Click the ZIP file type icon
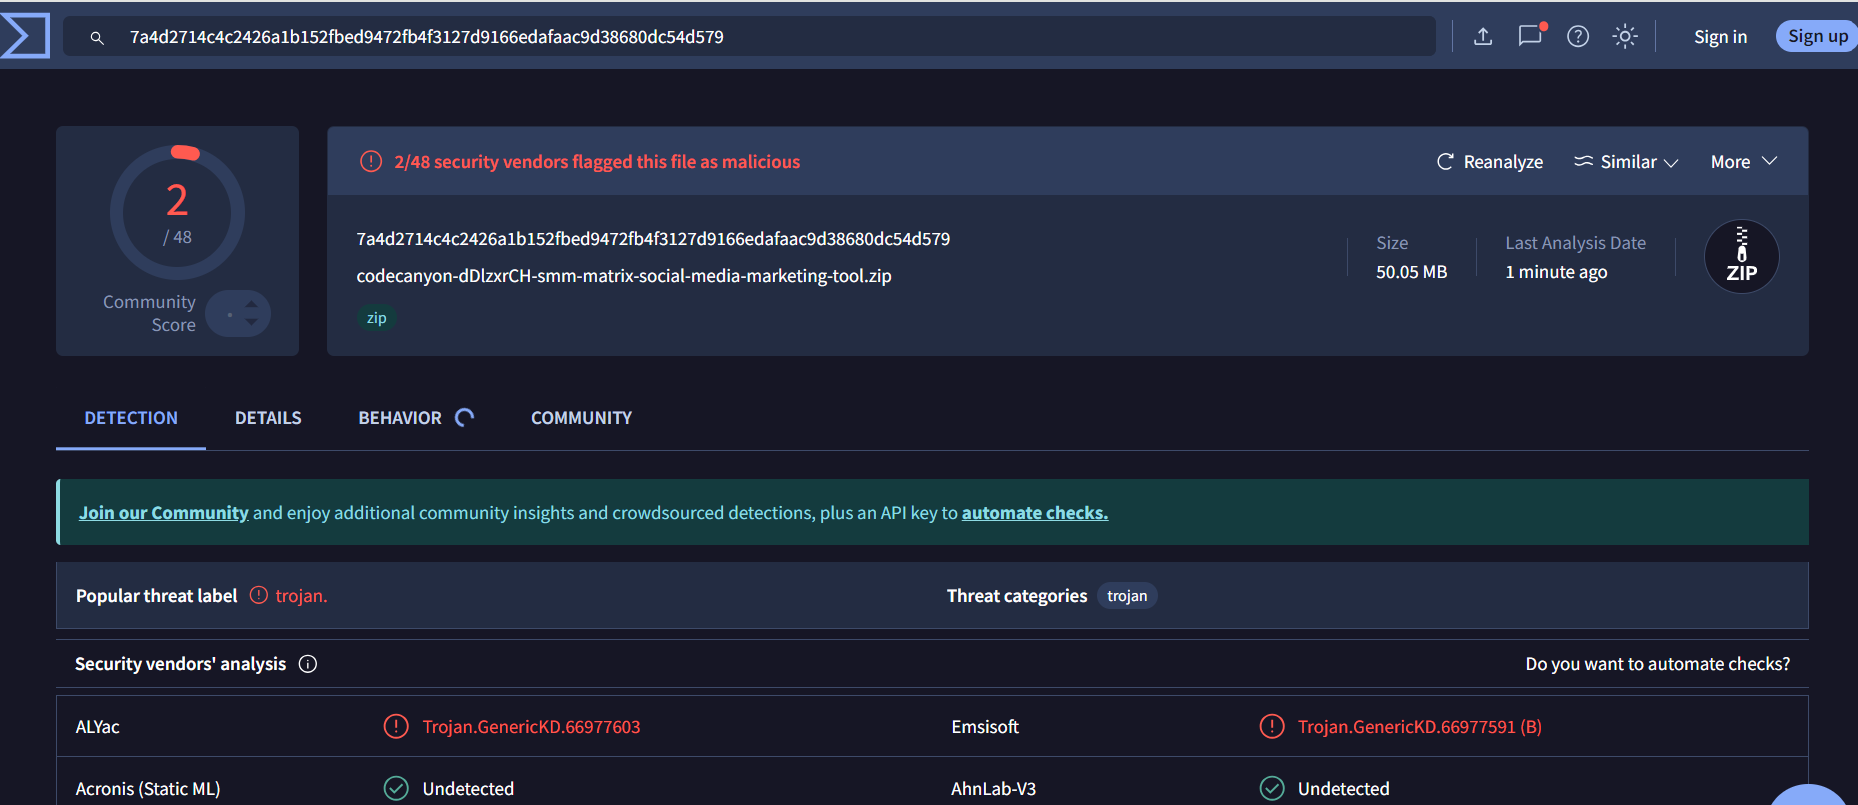1858x805 pixels. (x=1741, y=257)
